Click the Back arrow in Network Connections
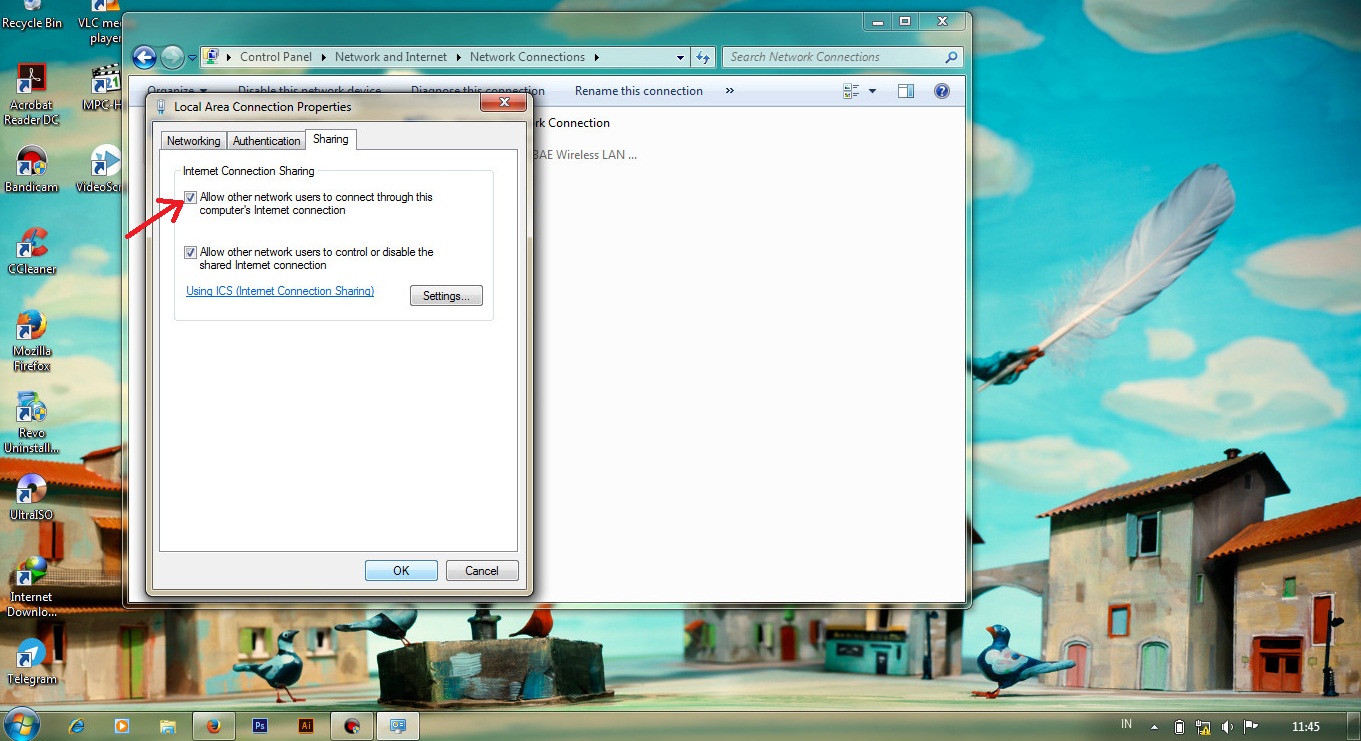This screenshot has height=741, width=1361. pyautogui.click(x=144, y=57)
